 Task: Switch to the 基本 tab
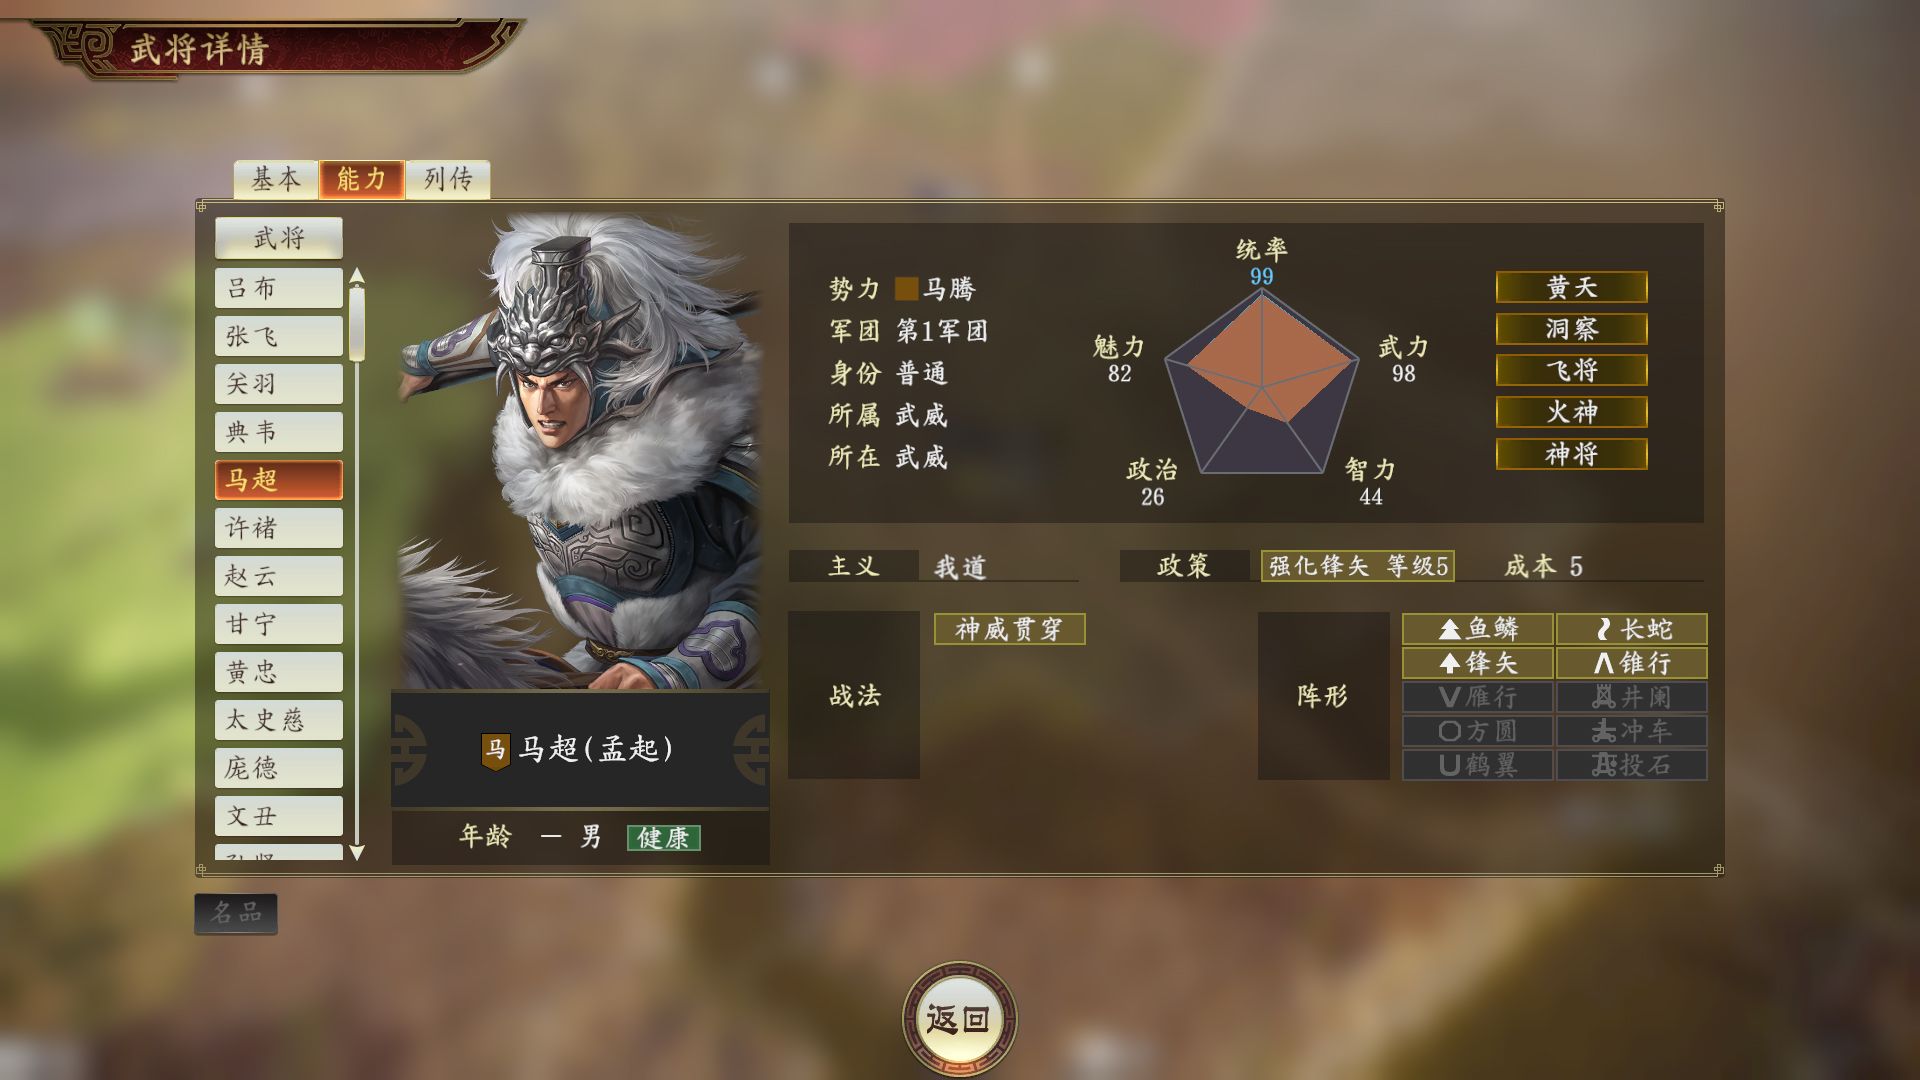tap(276, 180)
